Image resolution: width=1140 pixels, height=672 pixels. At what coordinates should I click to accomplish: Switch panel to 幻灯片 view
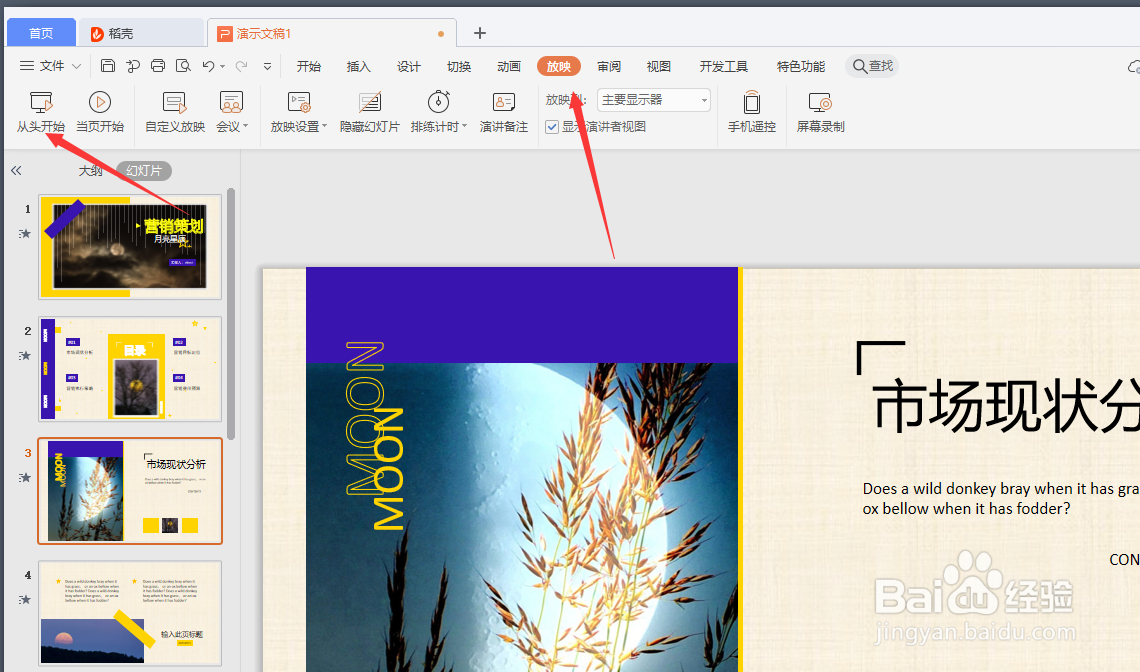click(144, 170)
